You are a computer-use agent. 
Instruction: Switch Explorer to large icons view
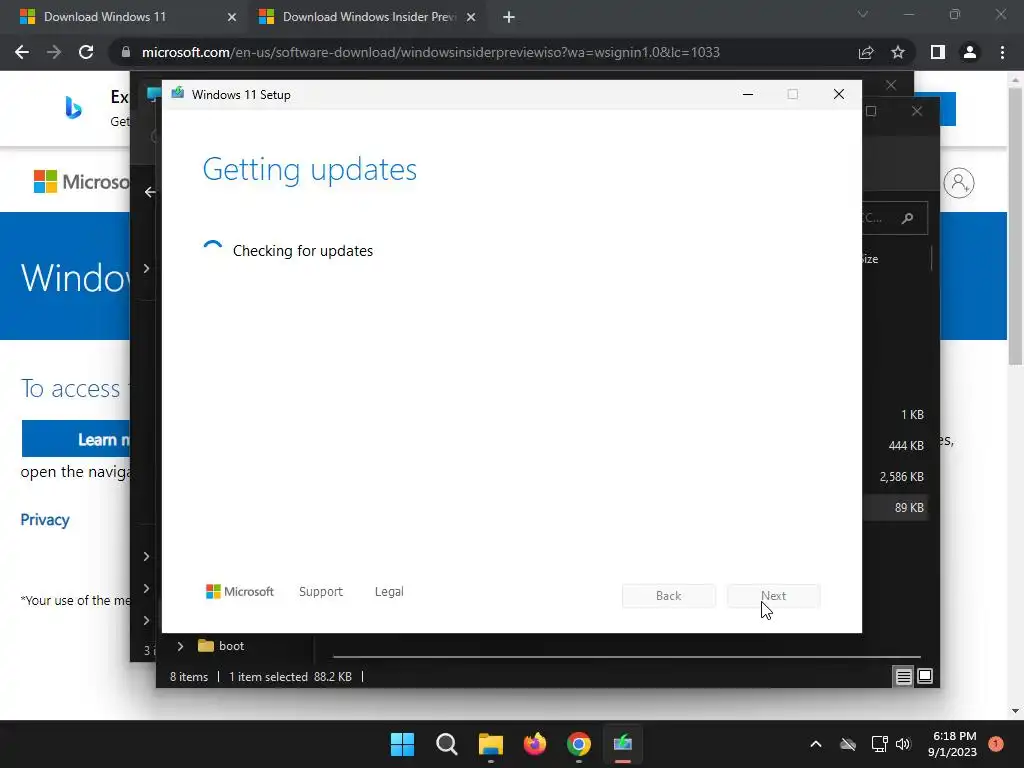point(925,677)
